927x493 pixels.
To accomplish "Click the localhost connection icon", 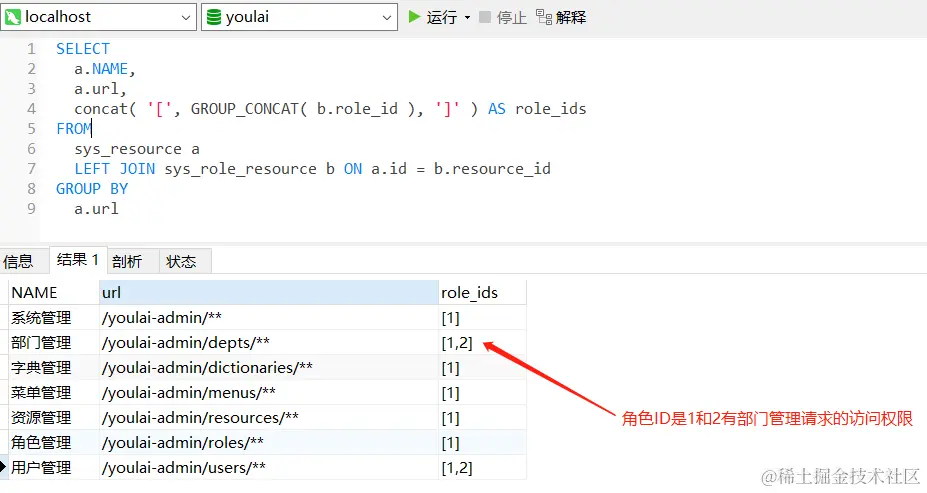I will [12, 17].
